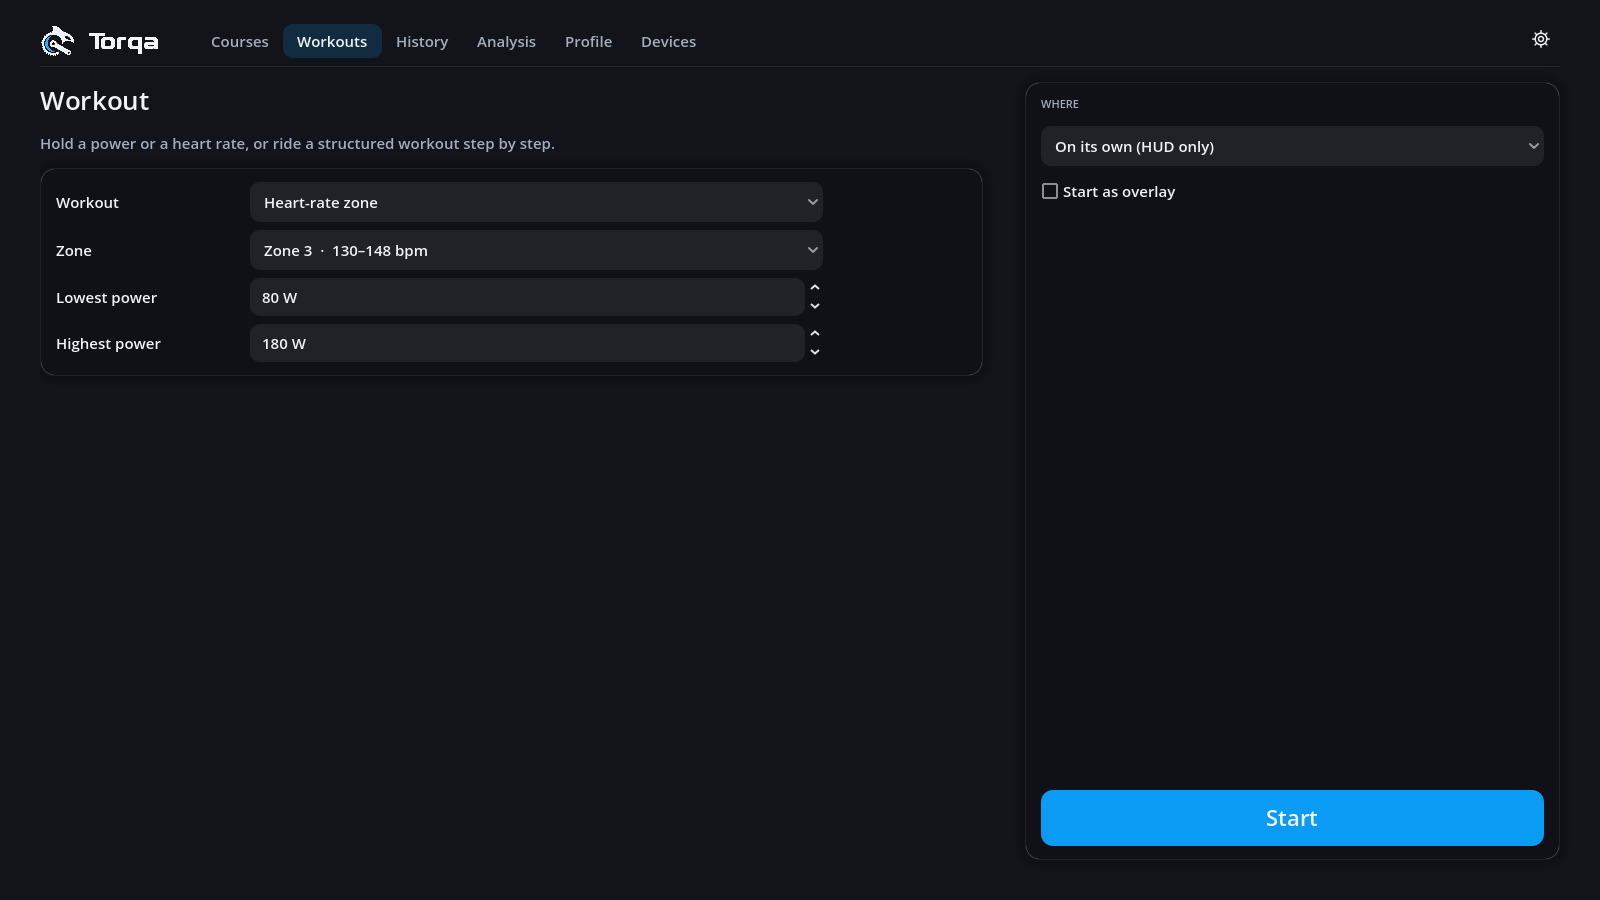Go to the Courses tab
This screenshot has height=900, width=1600.
click(240, 41)
